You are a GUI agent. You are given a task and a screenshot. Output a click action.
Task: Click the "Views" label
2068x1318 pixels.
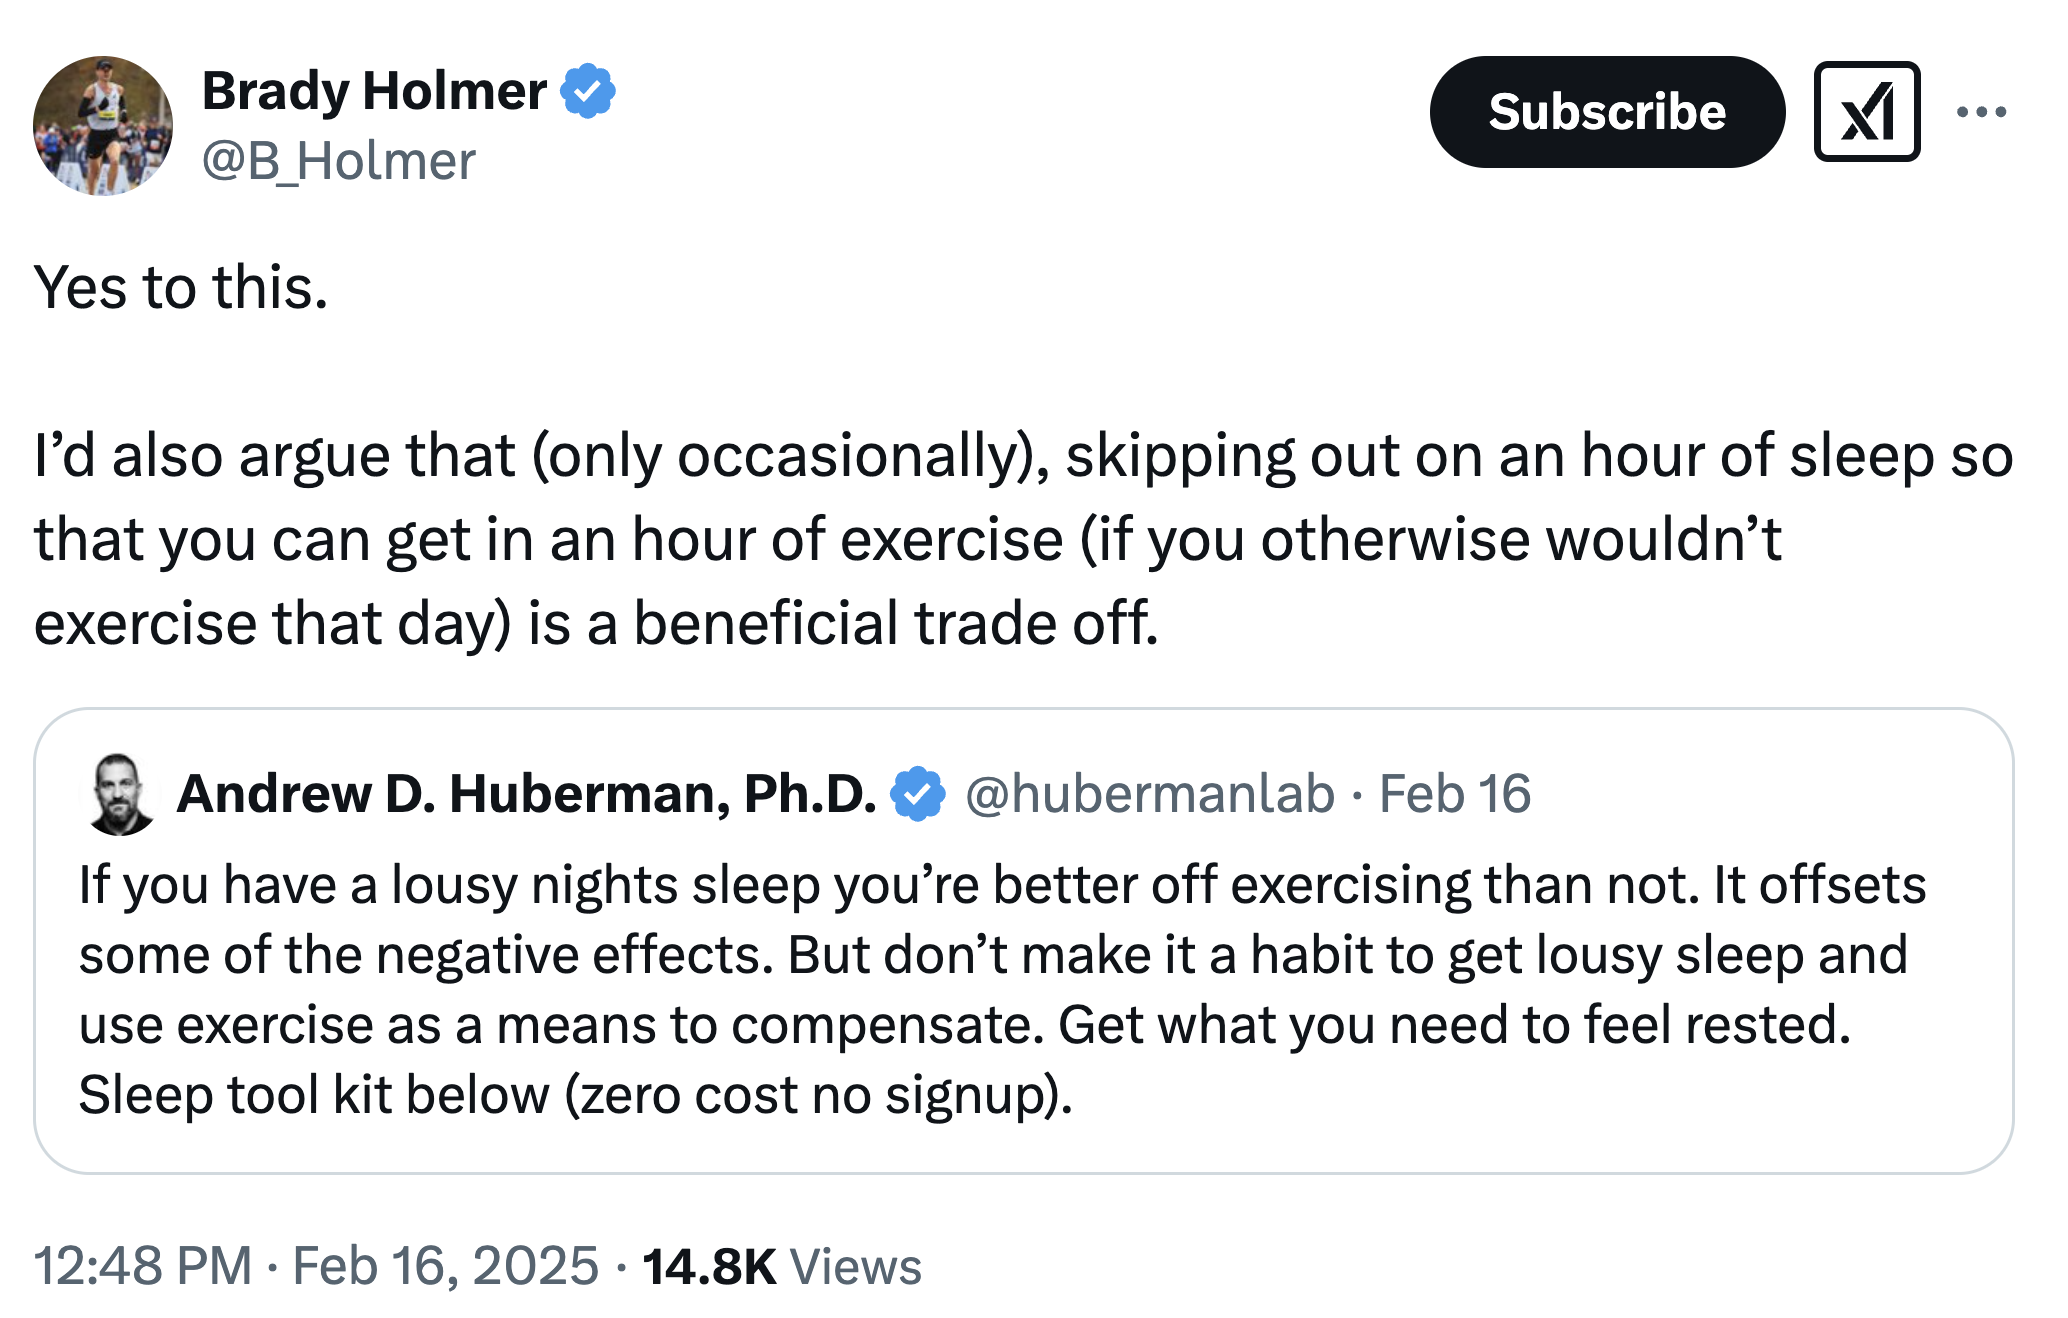click(856, 1266)
